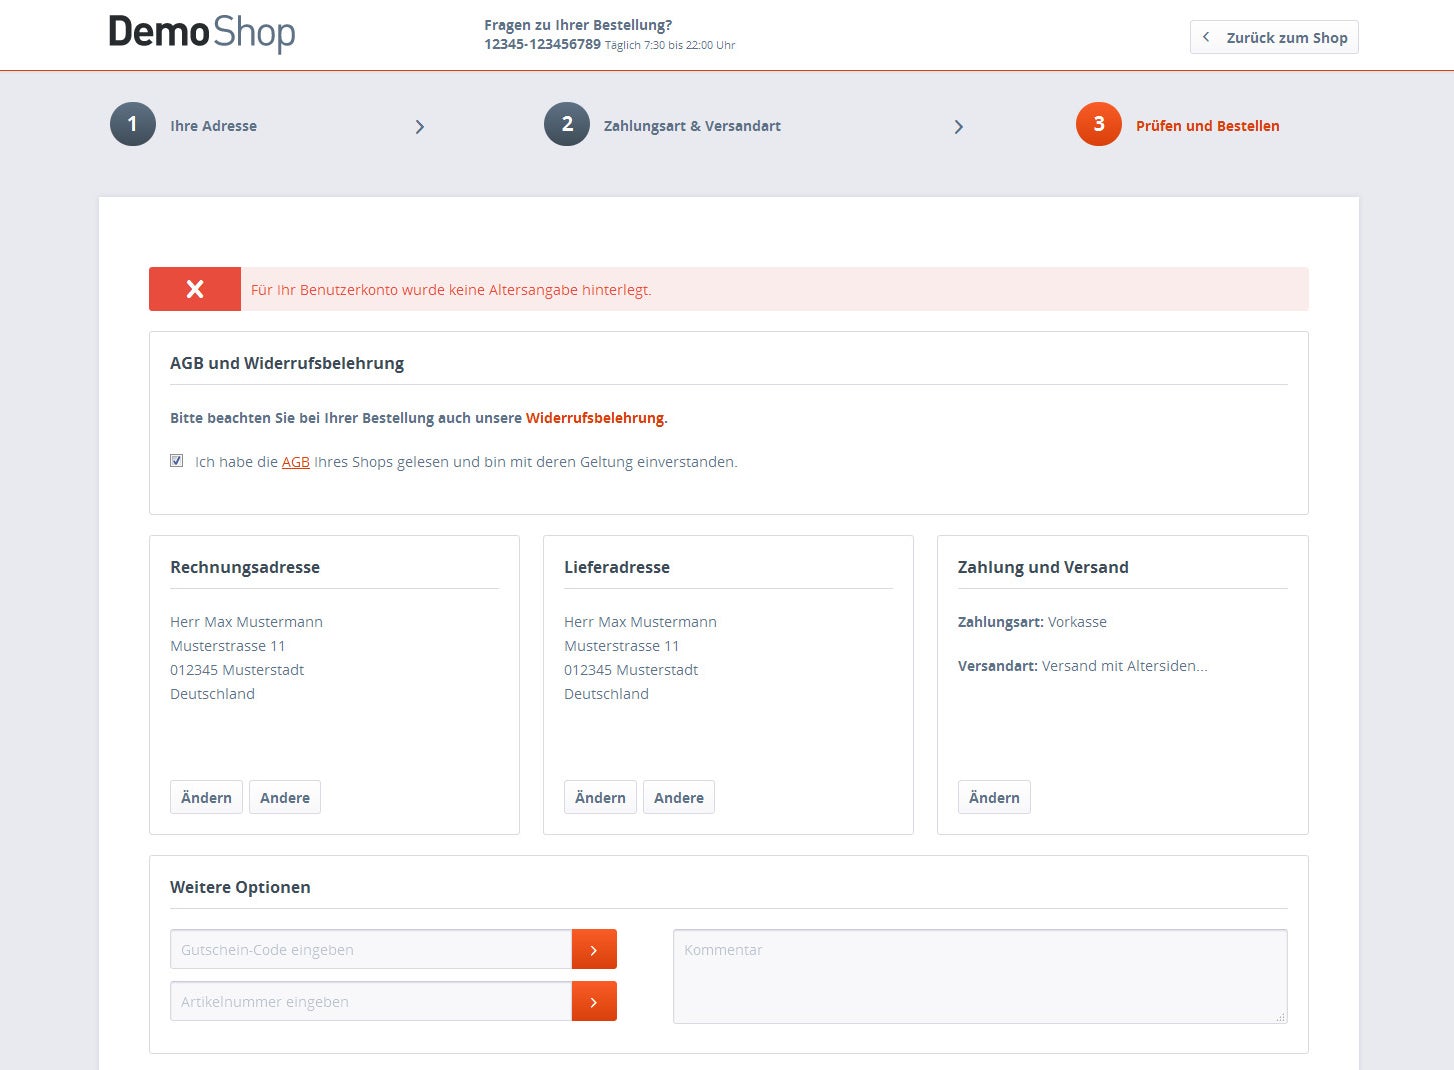
Task: Click 'Herr Max Mustermann' in Rechnungsadresse
Action: click(246, 622)
